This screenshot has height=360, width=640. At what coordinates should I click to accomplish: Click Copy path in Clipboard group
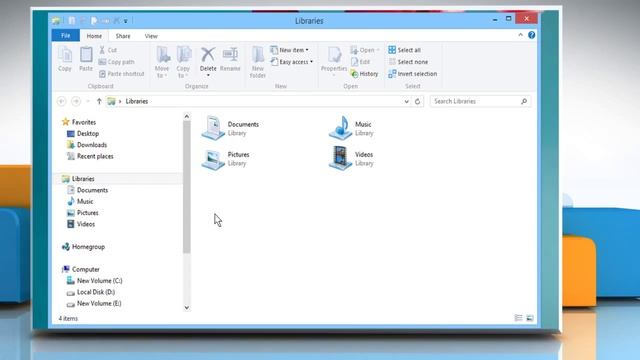tap(116, 62)
